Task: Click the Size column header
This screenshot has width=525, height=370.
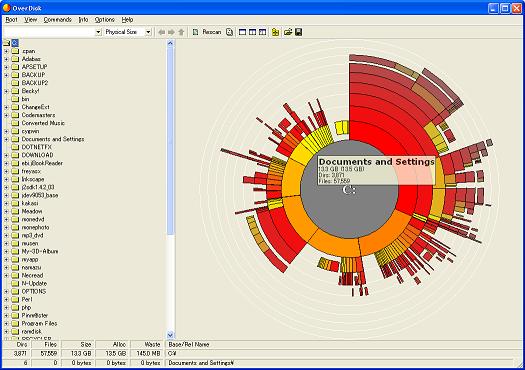Action: (79, 344)
